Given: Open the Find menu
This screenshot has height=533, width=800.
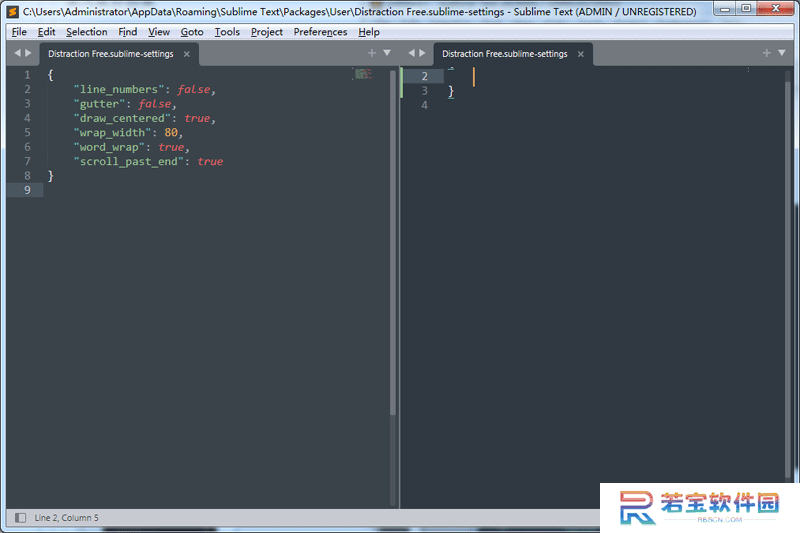Looking at the screenshot, I should (128, 32).
